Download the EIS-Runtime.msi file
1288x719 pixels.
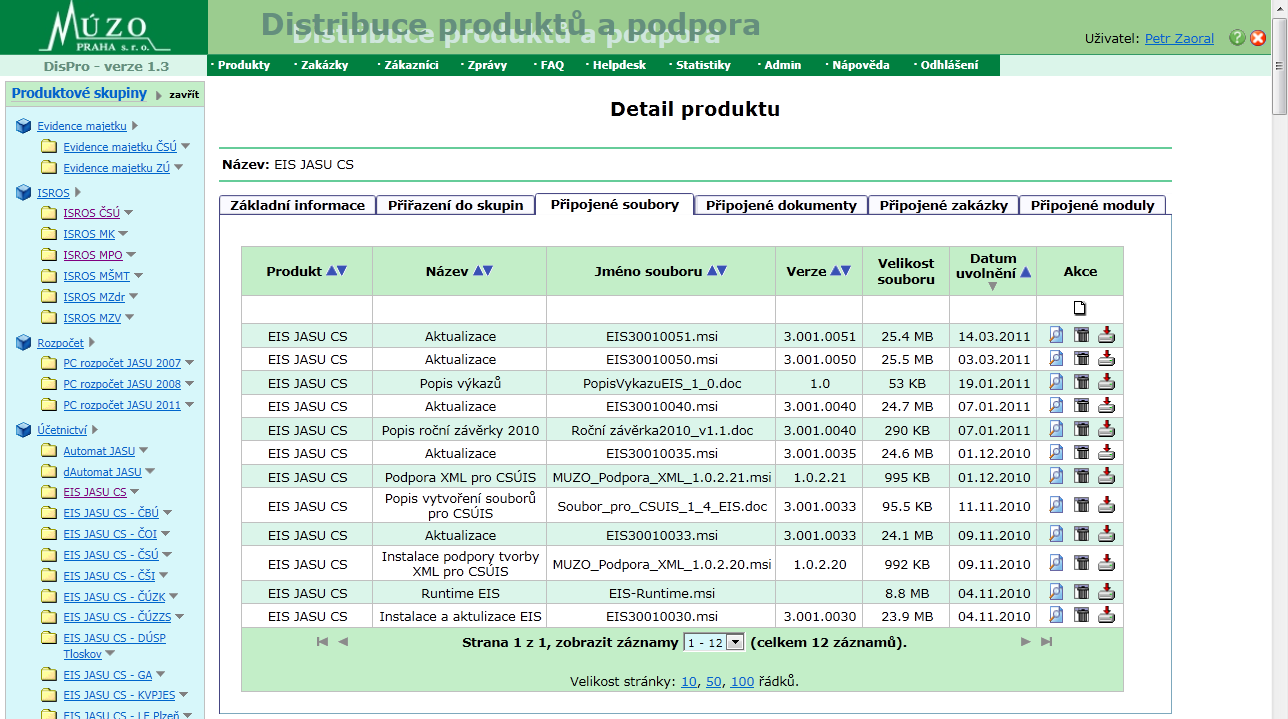tap(1106, 593)
